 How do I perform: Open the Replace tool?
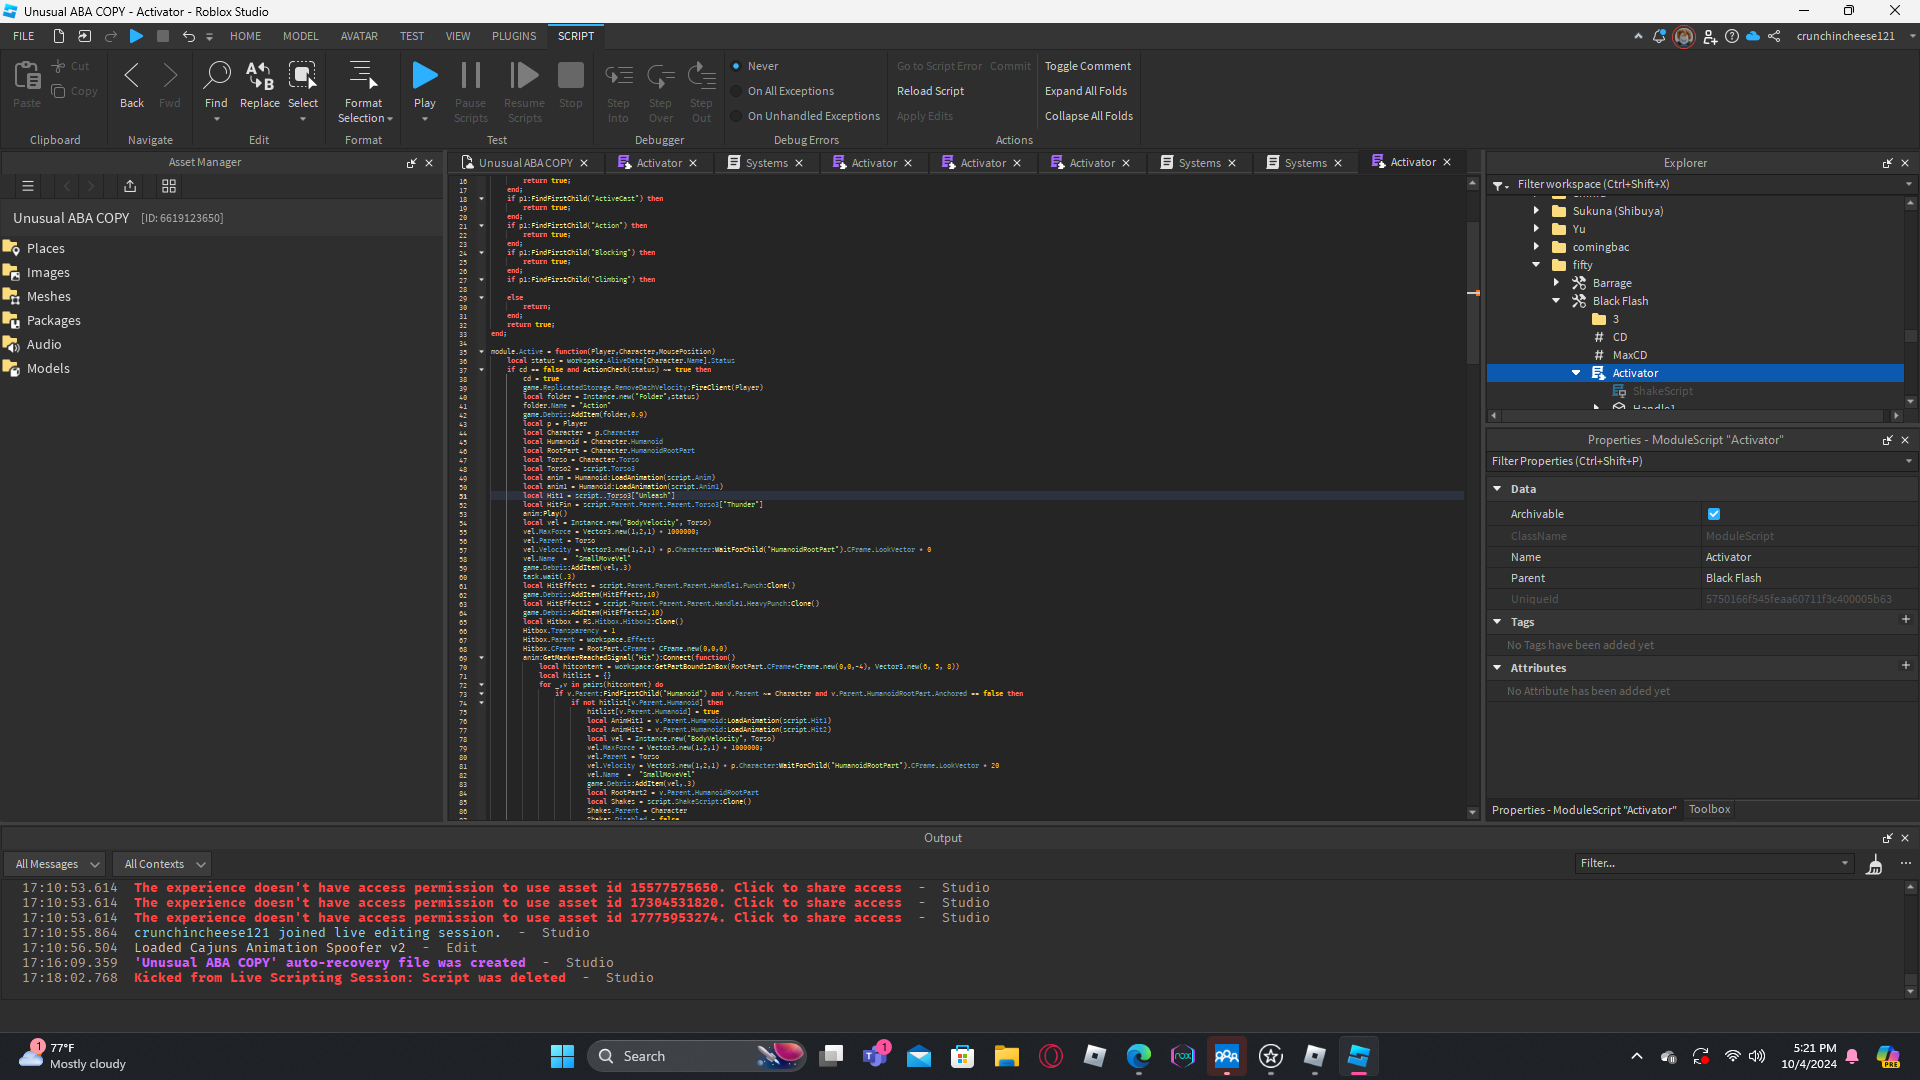(x=260, y=84)
